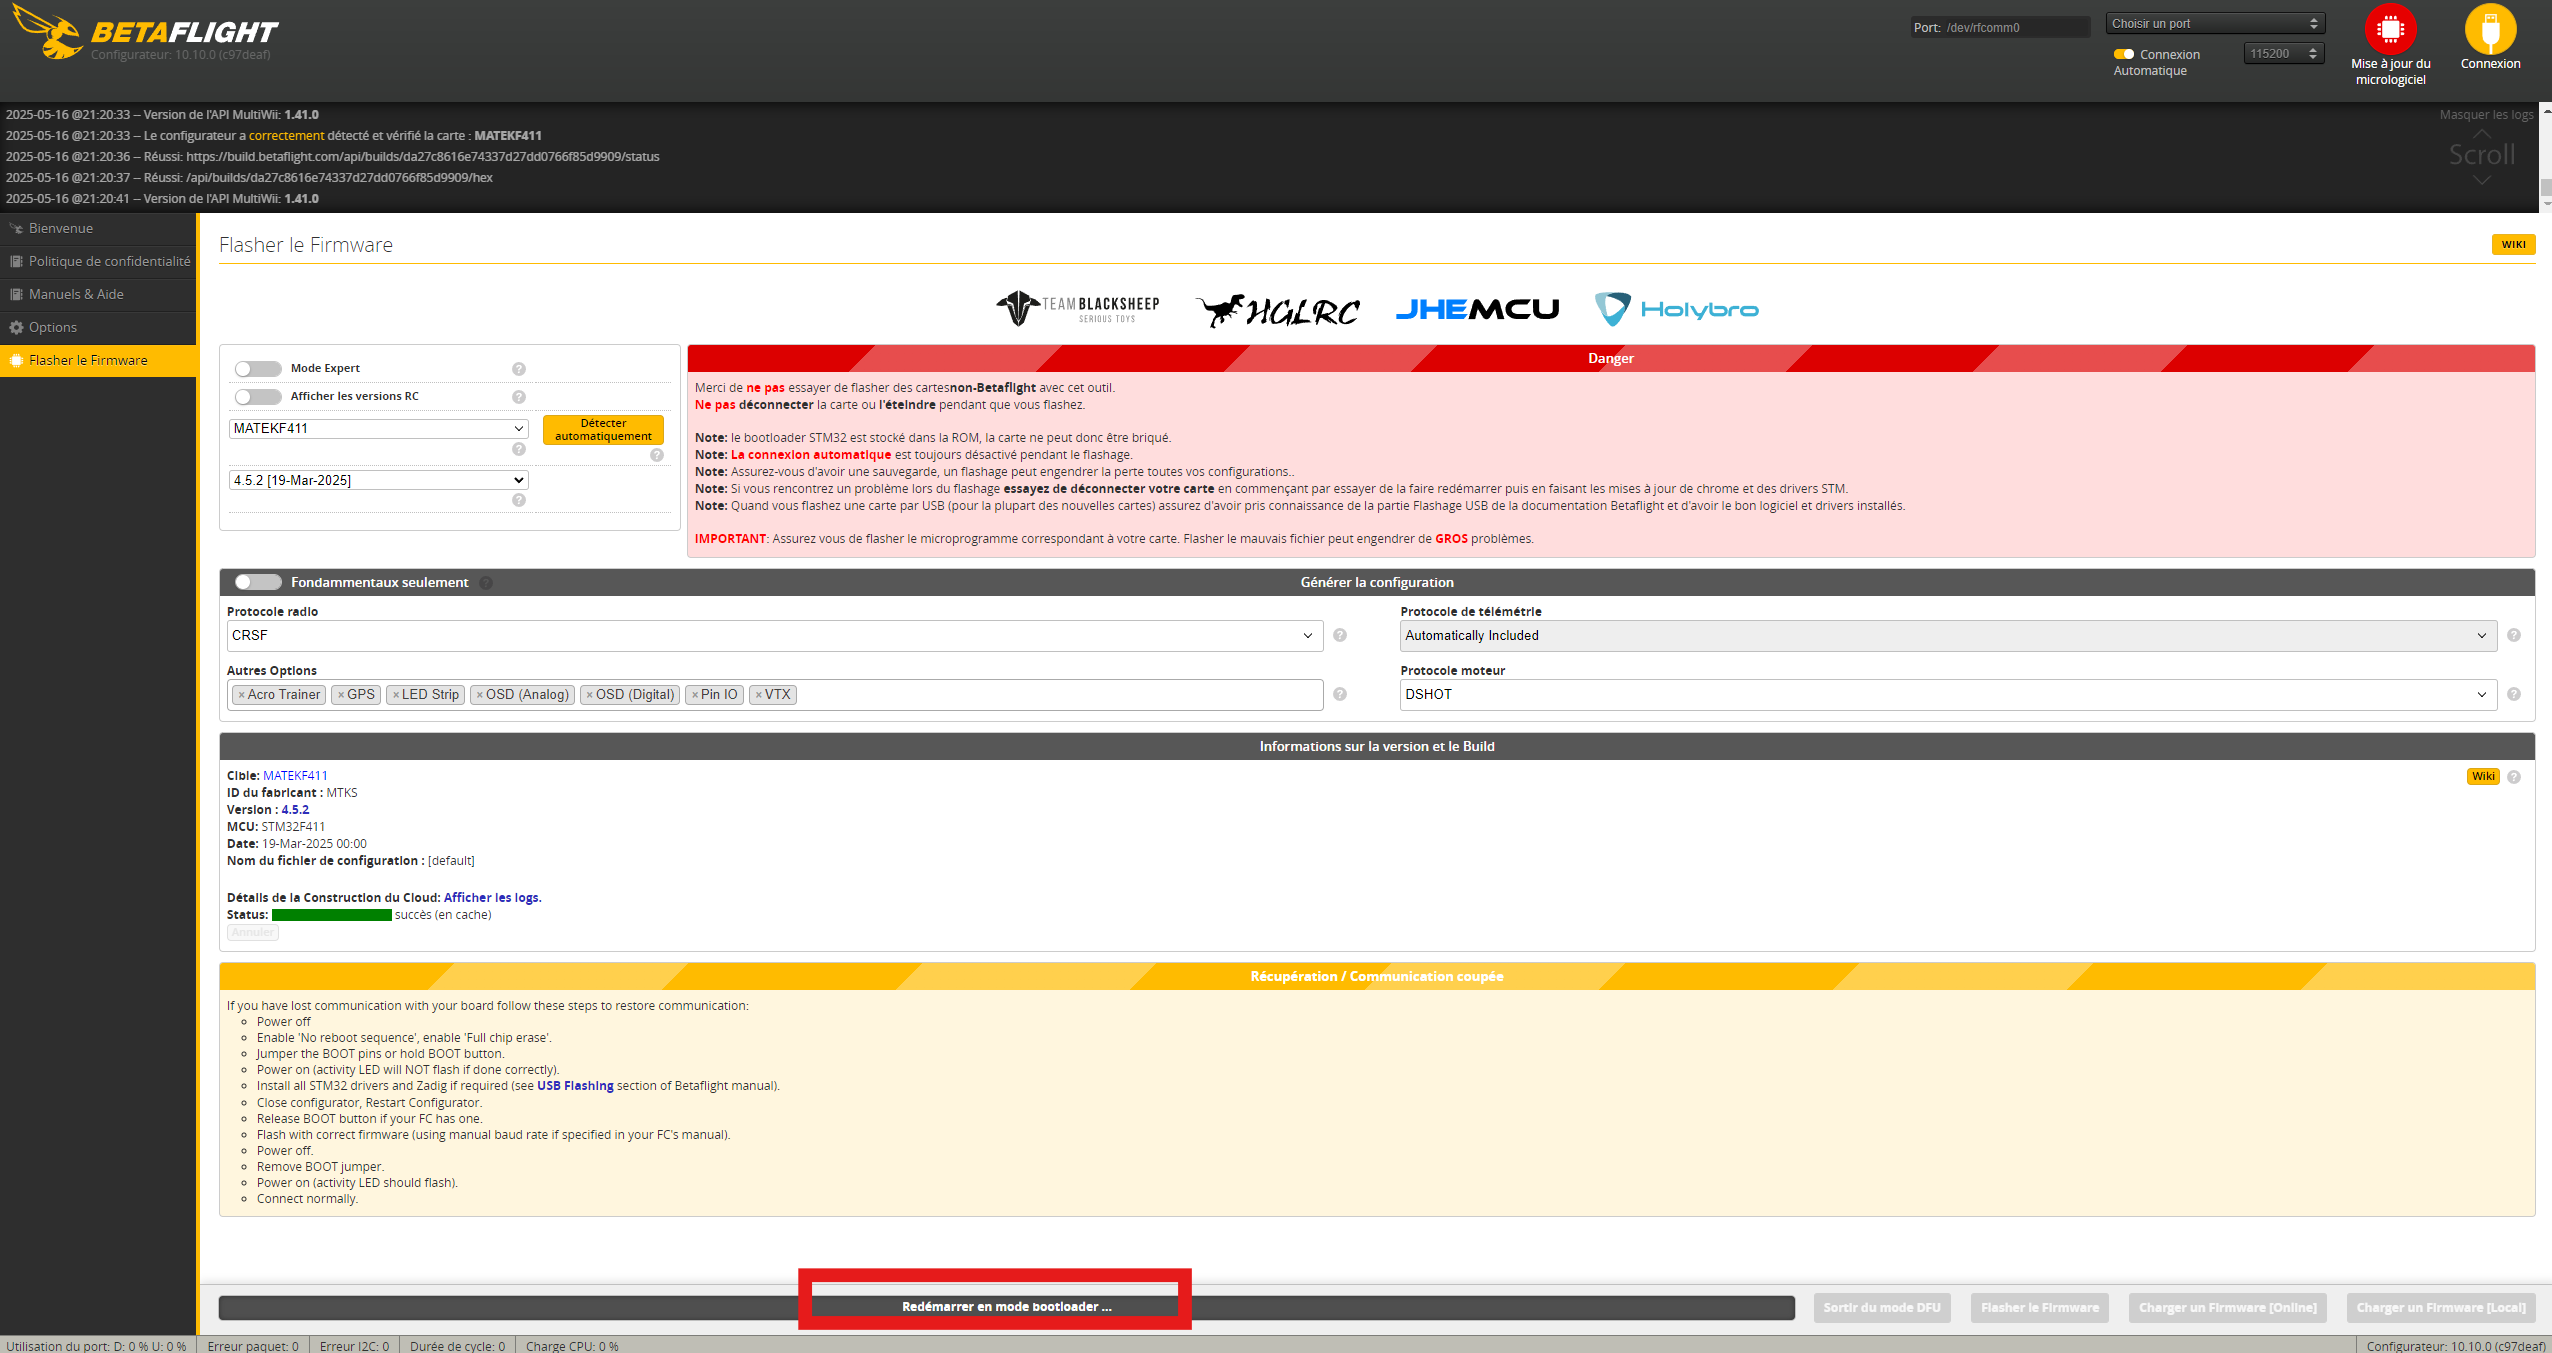This screenshot has height=1353, width=2552.
Task: Click the green build status progress bar
Action: coord(331,915)
